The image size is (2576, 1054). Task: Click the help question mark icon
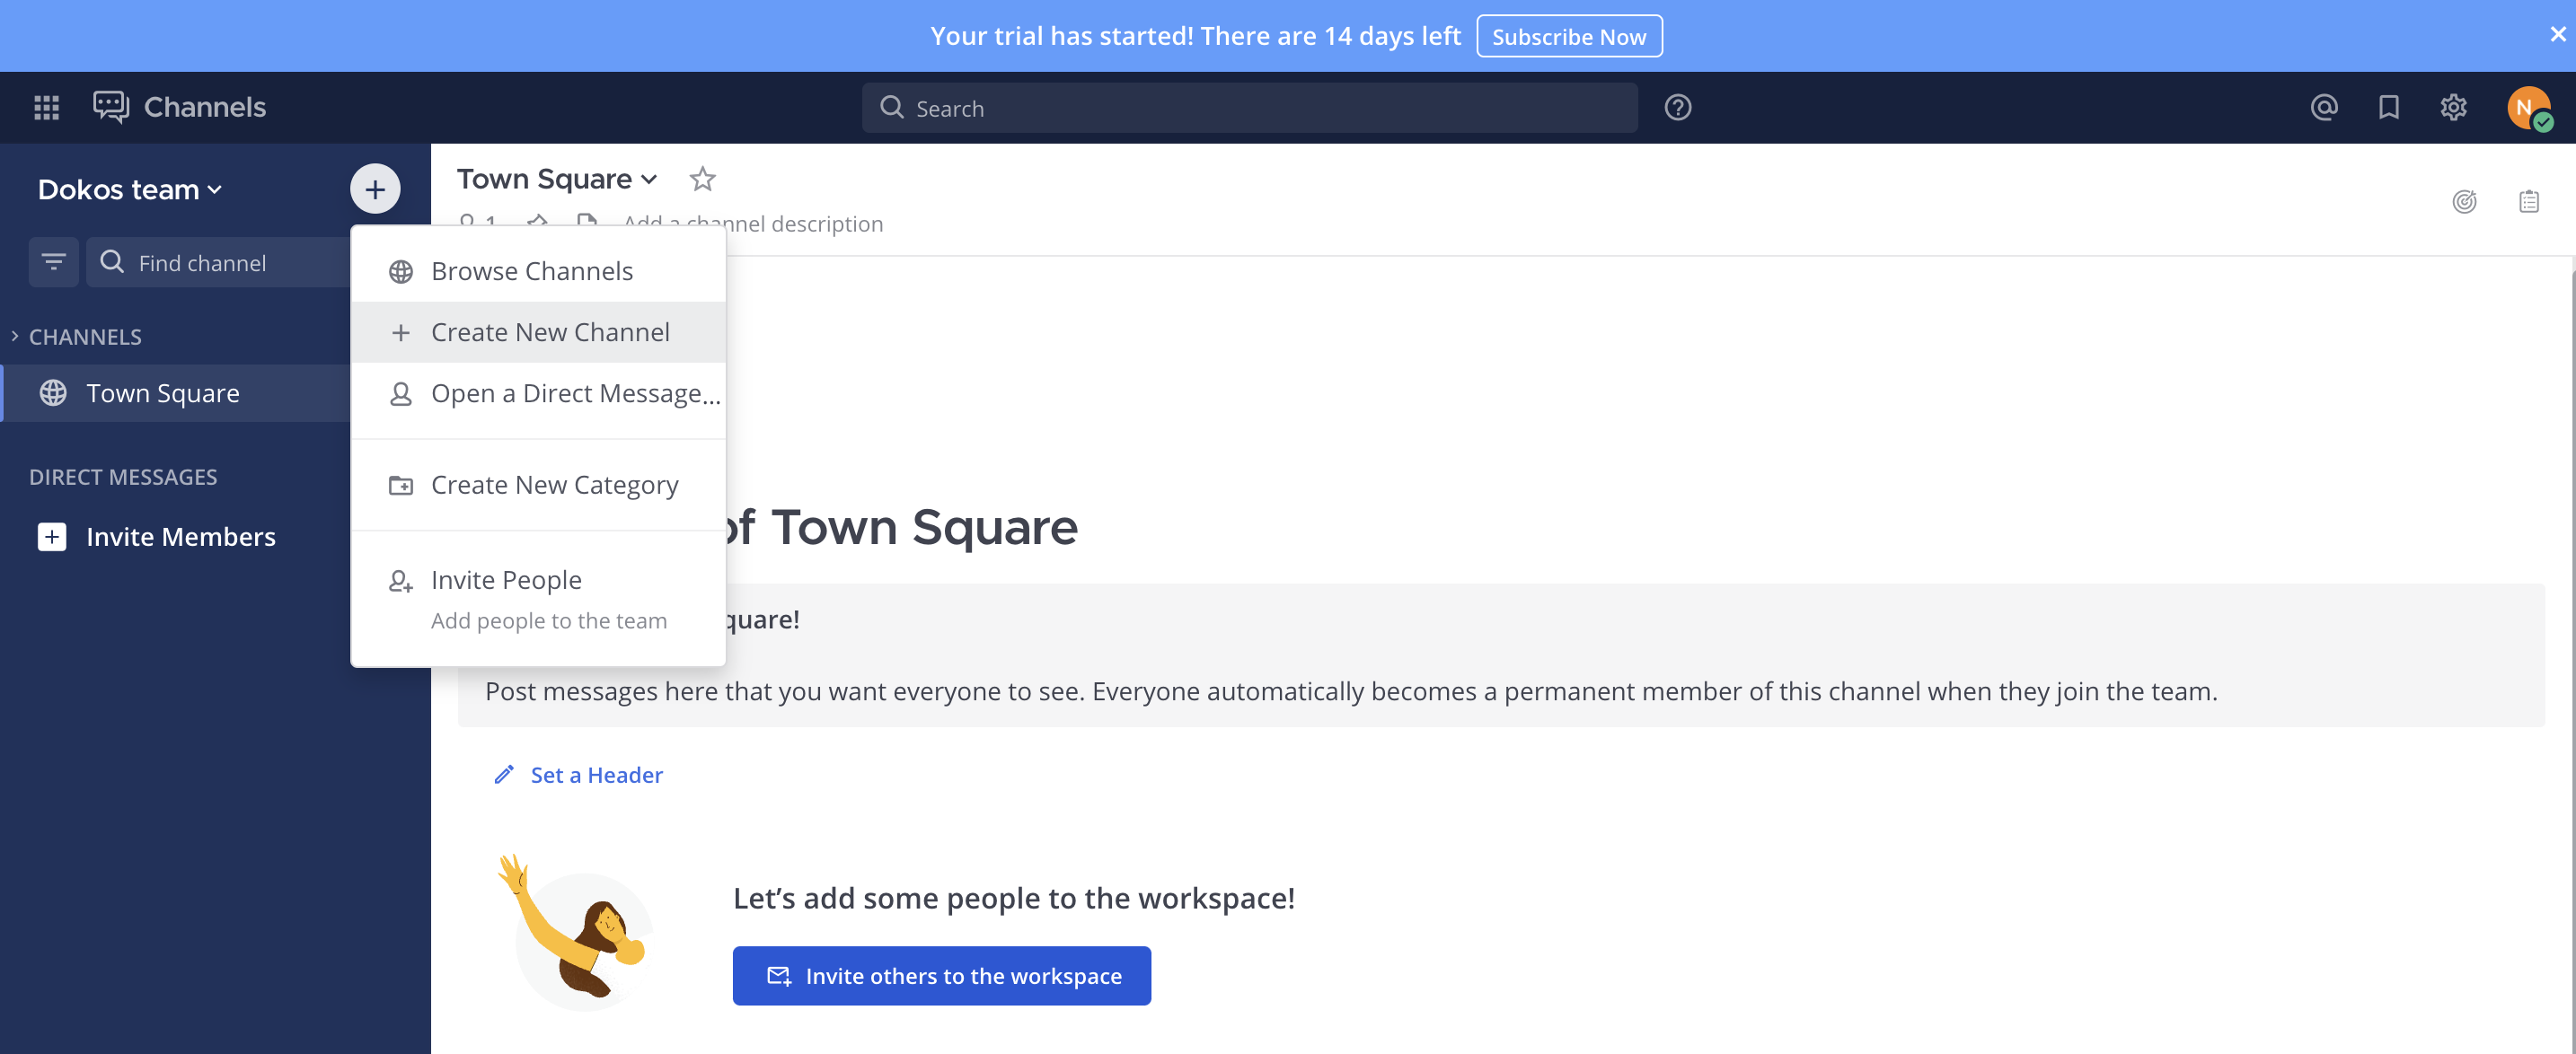1677,107
